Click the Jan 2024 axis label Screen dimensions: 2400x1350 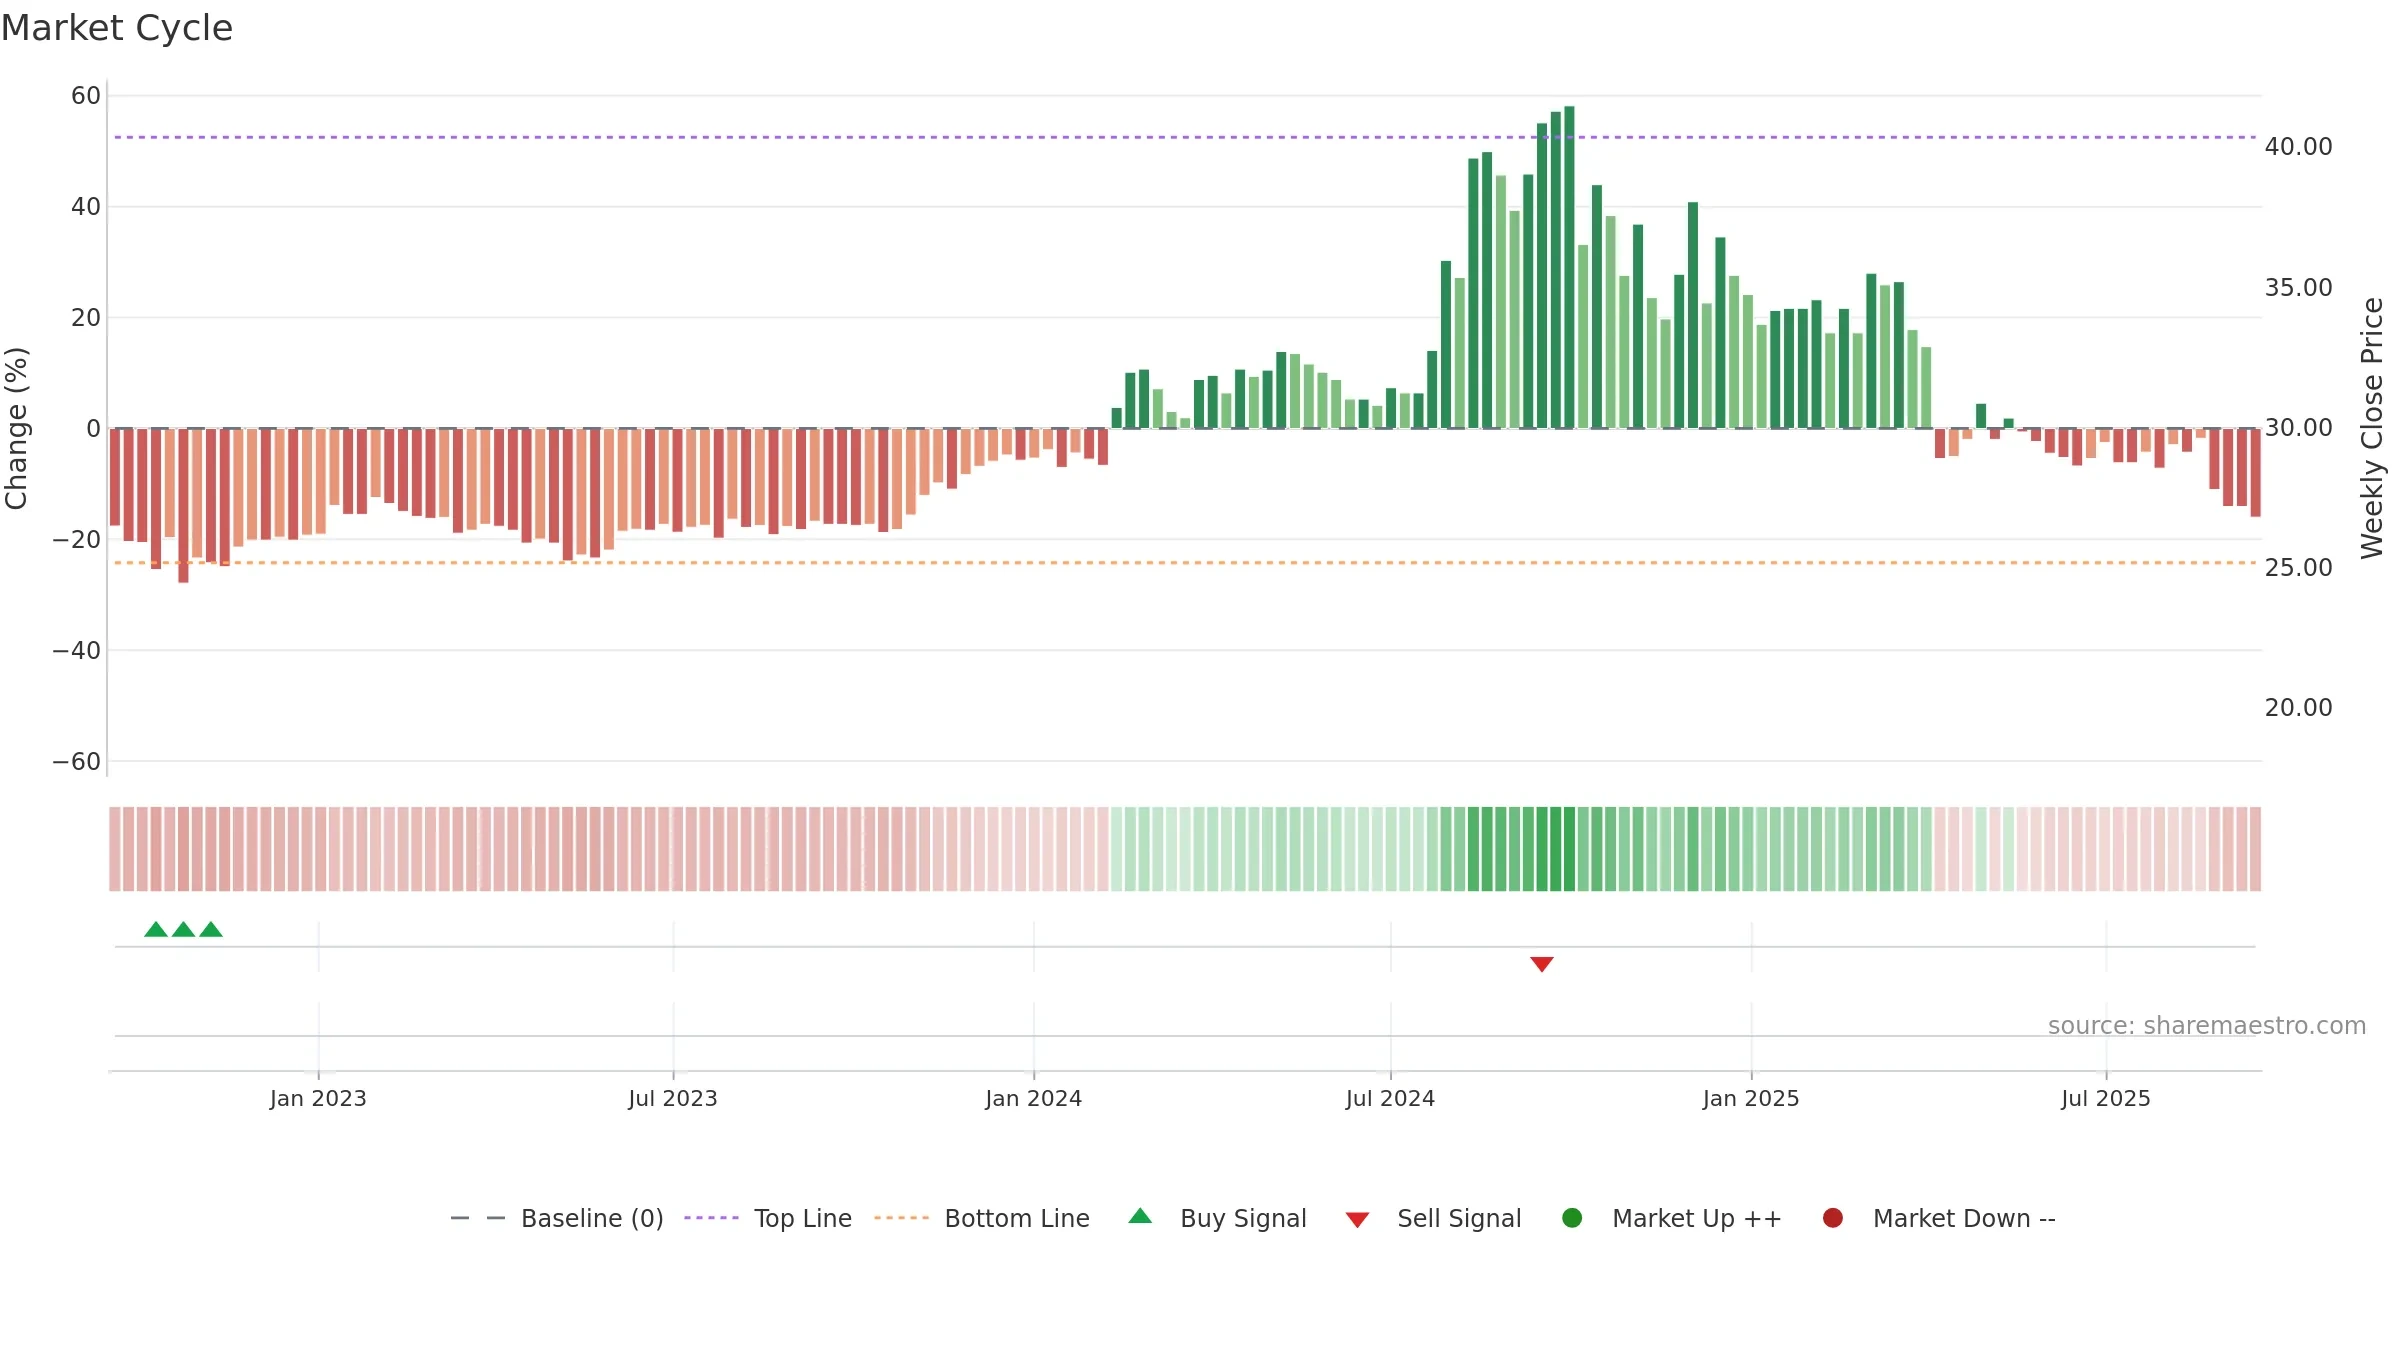tap(1034, 1098)
